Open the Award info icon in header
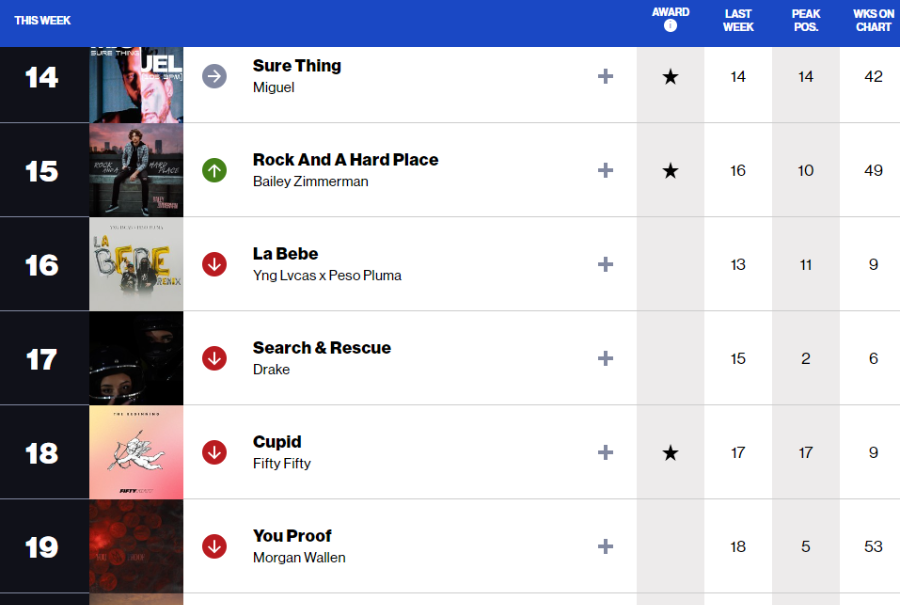Image resolution: width=900 pixels, height=605 pixels. click(x=670, y=26)
